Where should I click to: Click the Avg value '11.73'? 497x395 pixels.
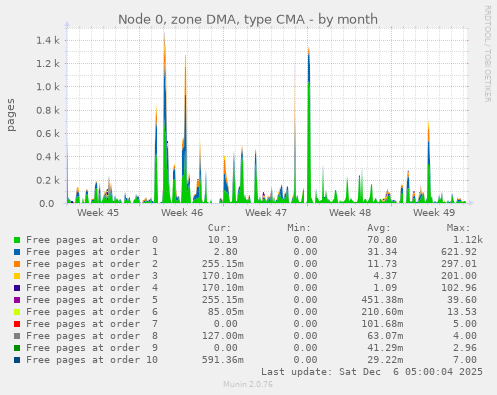coord(382,264)
